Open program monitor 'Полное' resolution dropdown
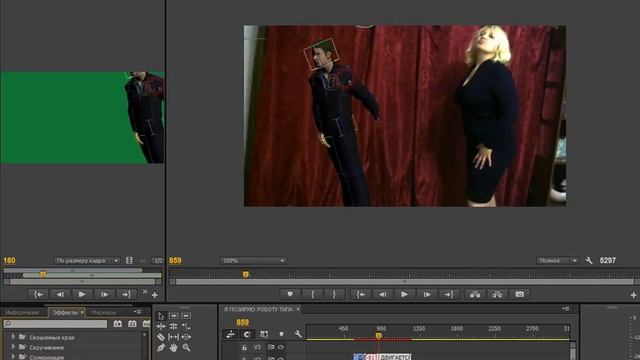This screenshot has height=360, width=640. coord(557,260)
